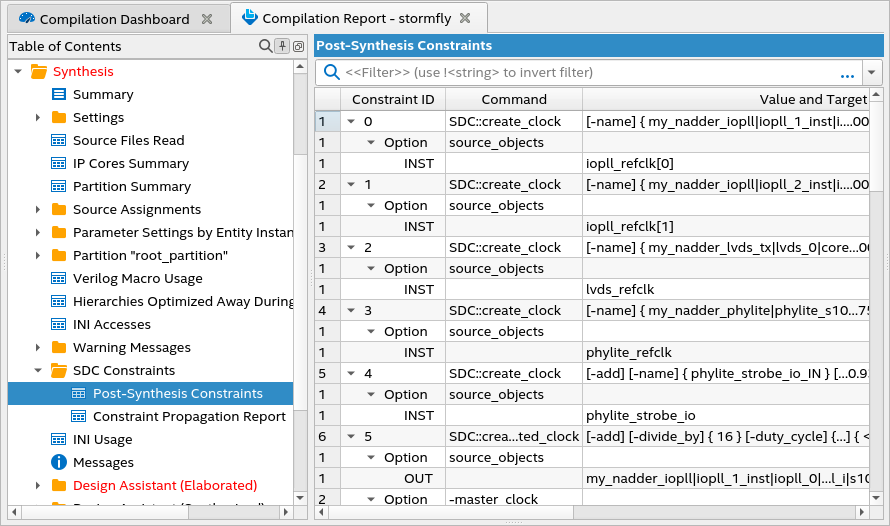Image resolution: width=890 pixels, height=526 pixels.
Task: Click the filter options ellipsis button
Action: pos(847,73)
